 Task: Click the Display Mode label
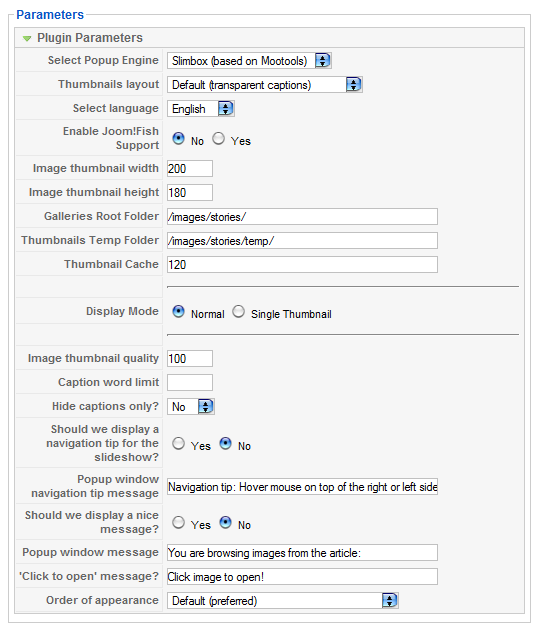point(122,311)
